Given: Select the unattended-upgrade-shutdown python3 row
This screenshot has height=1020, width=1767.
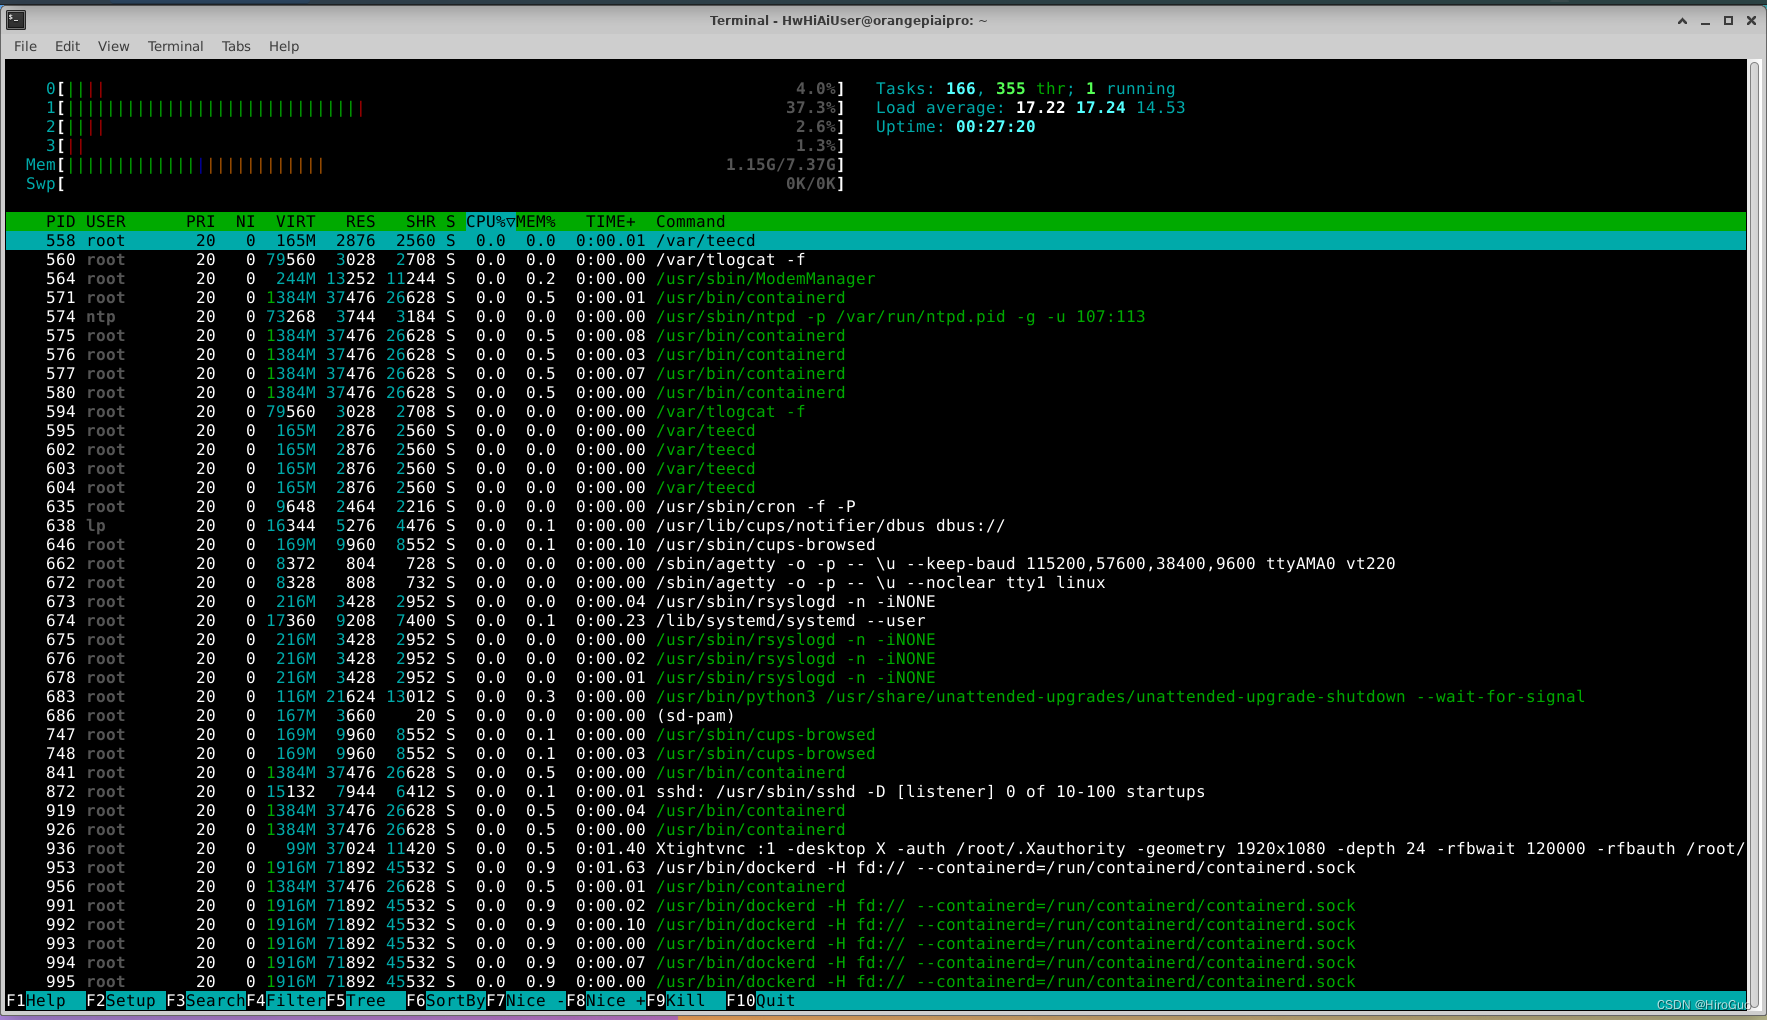Looking at the screenshot, I should (875, 697).
